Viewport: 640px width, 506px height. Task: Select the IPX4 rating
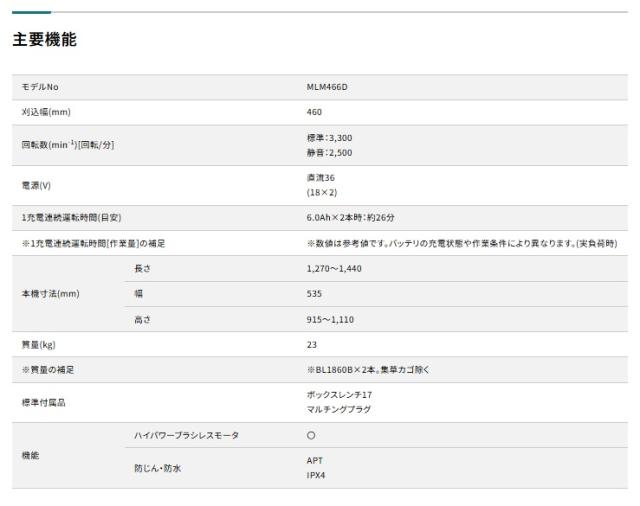coord(316,475)
